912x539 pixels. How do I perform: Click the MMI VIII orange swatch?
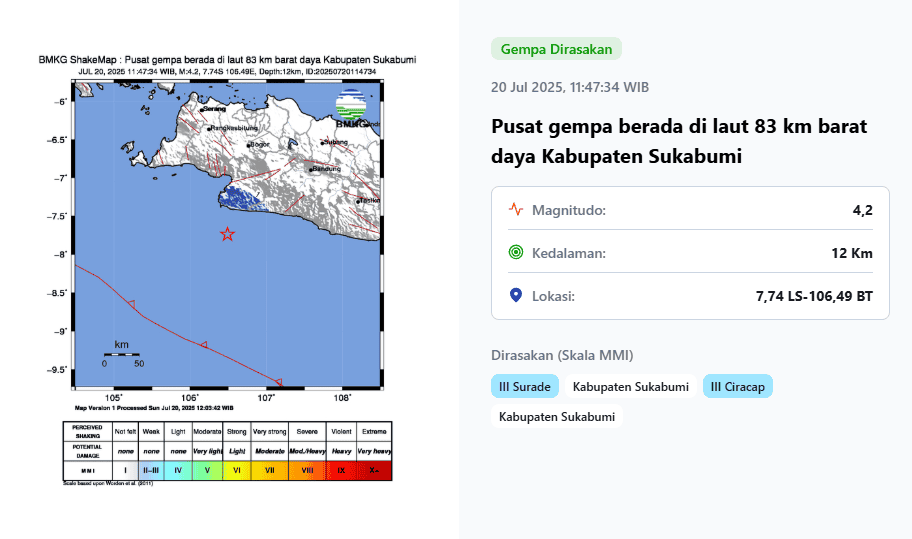pos(307,470)
